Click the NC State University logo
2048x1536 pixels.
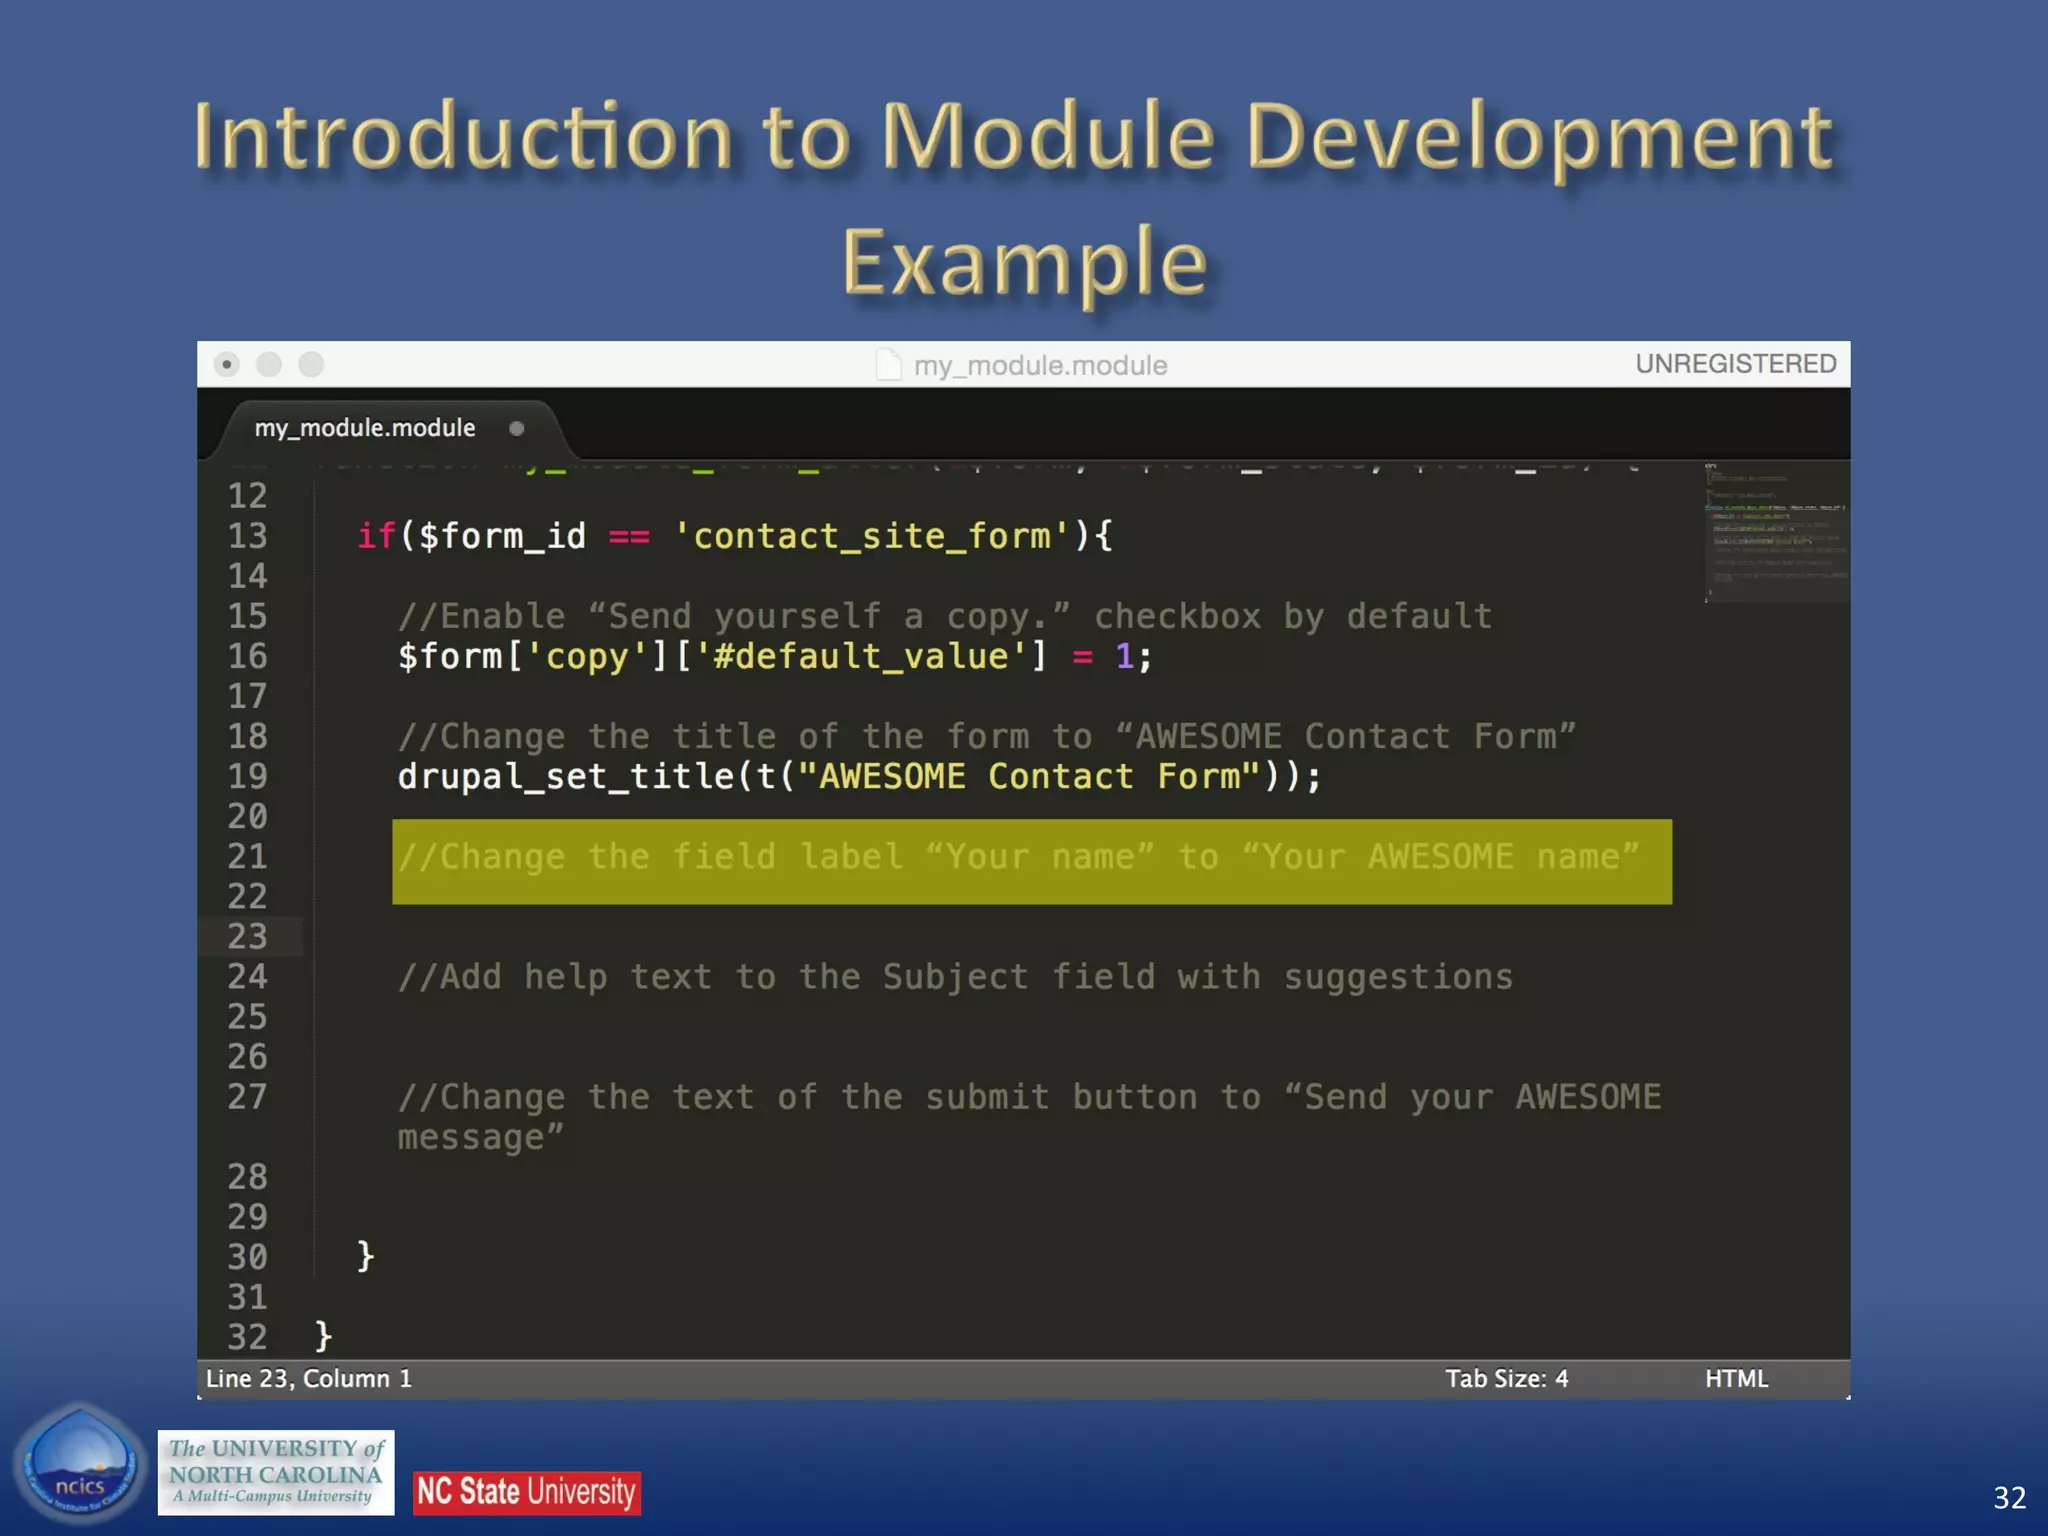point(527,1492)
